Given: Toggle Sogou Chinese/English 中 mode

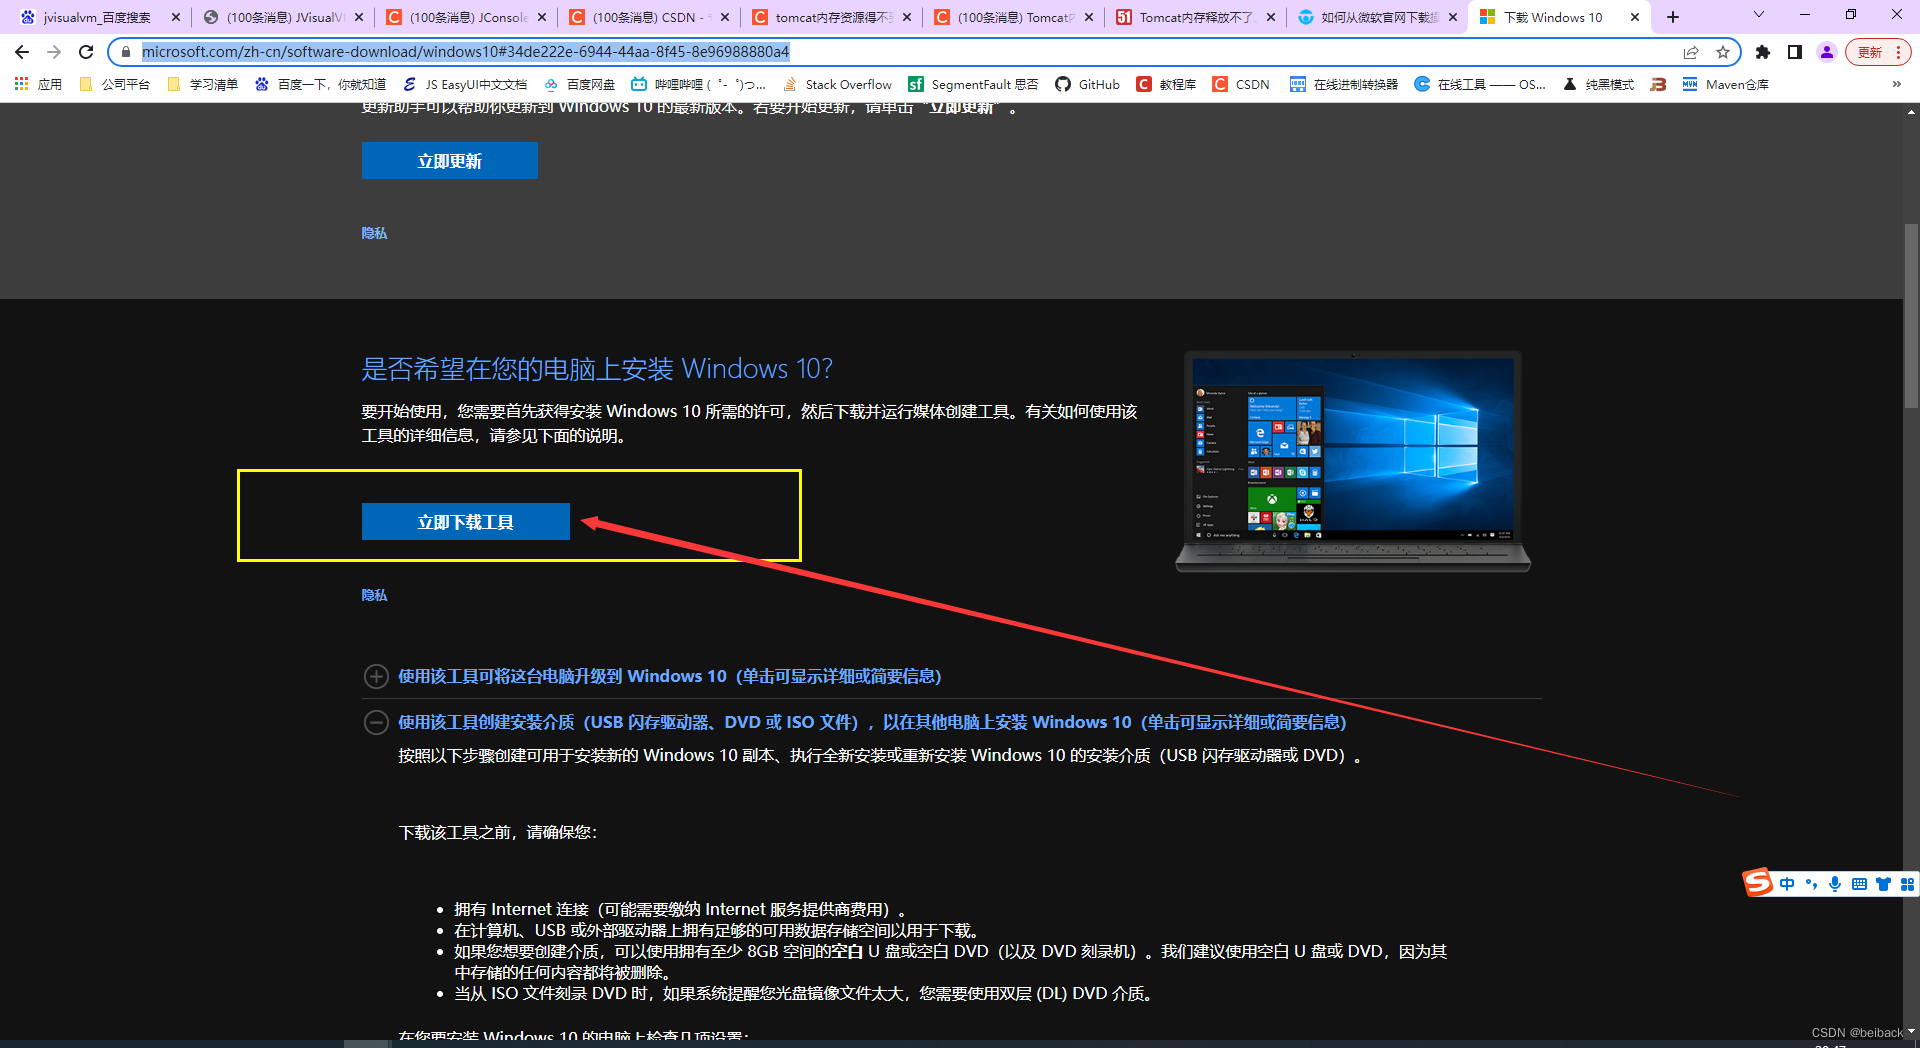Looking at the screenshot, I should (1787, 884).
